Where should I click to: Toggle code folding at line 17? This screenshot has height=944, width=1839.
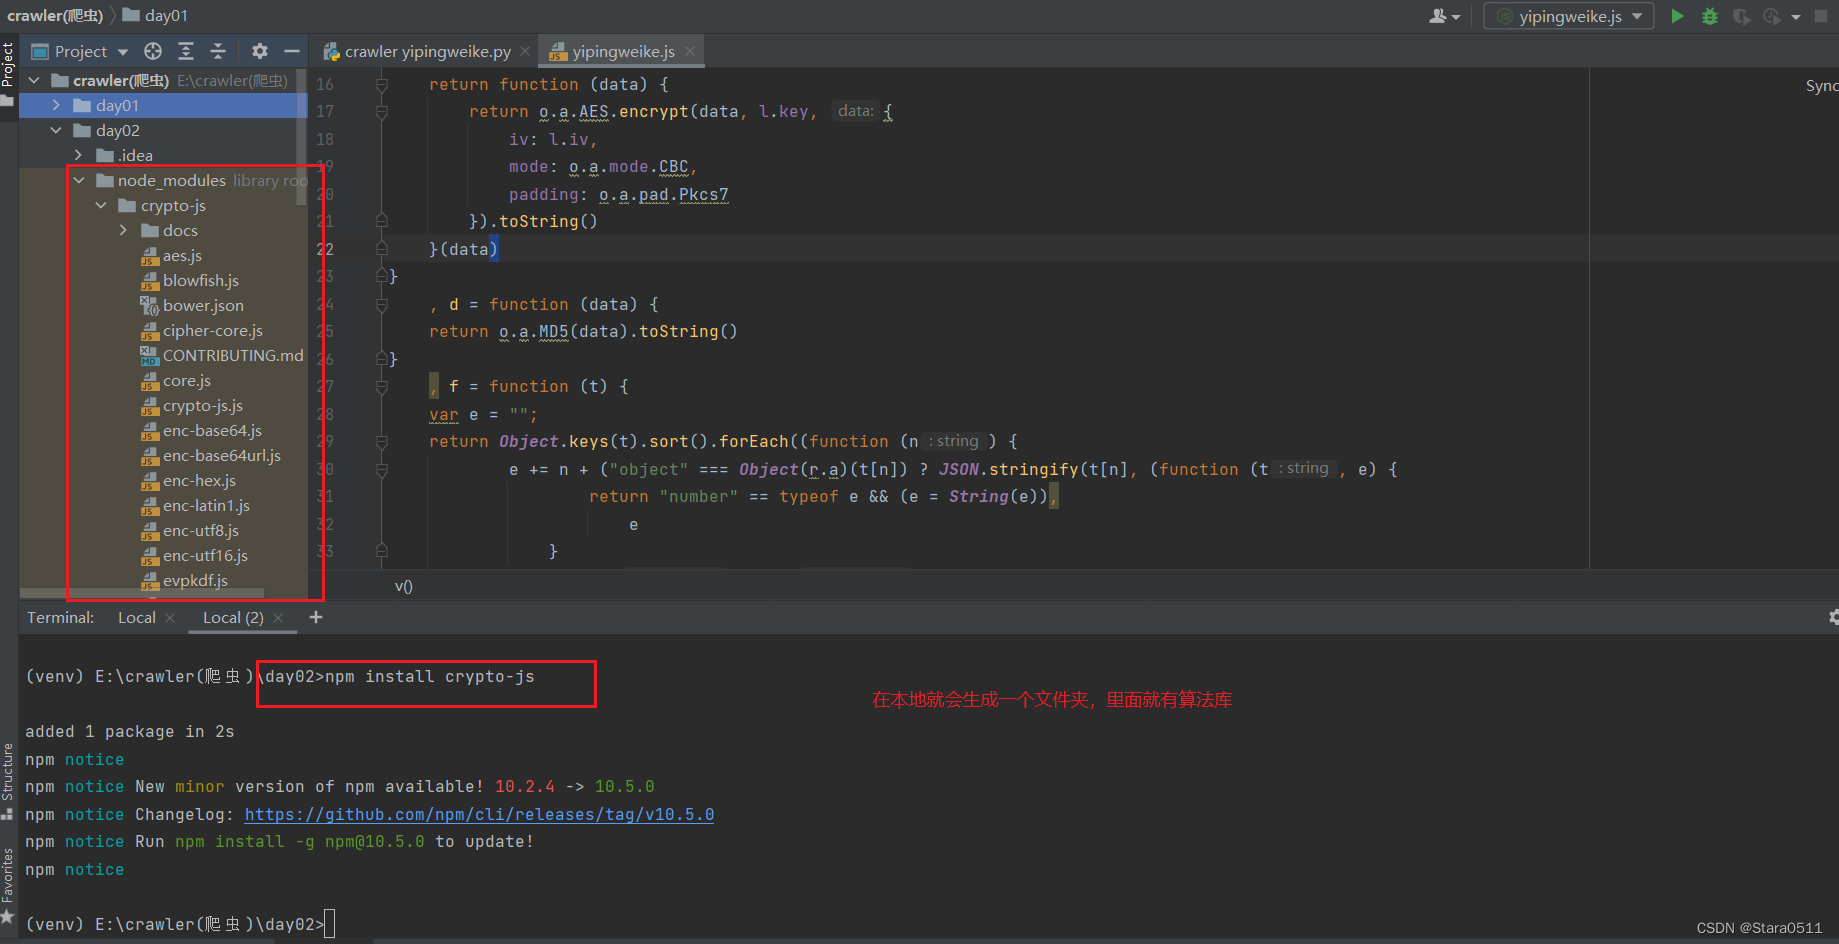pyautogui.click(x=381, y=112)
